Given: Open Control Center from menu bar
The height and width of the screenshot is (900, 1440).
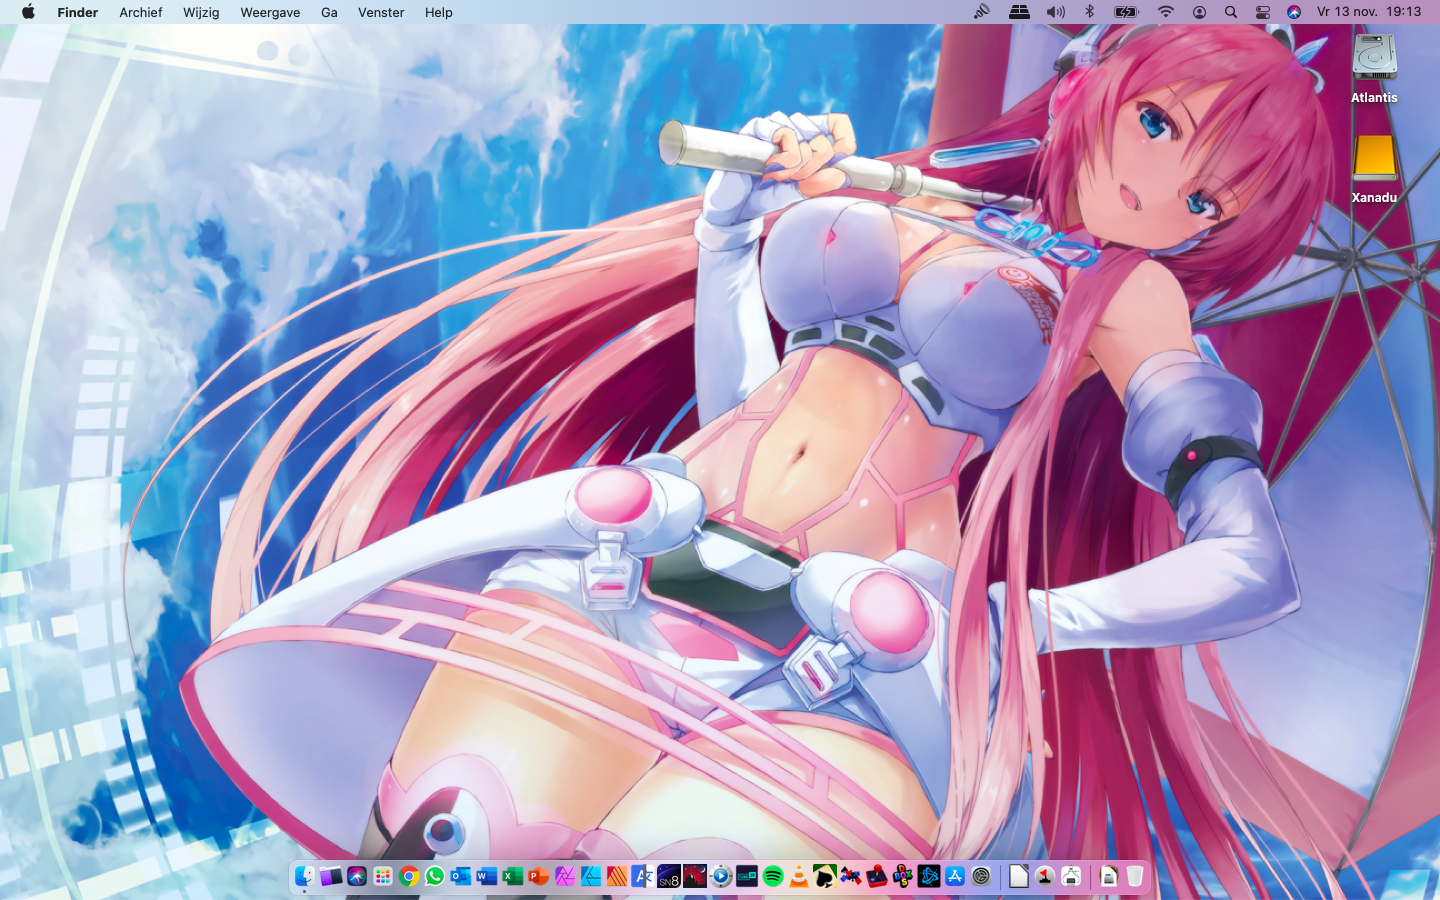Looking at the screenshot, I should 1262,12.
